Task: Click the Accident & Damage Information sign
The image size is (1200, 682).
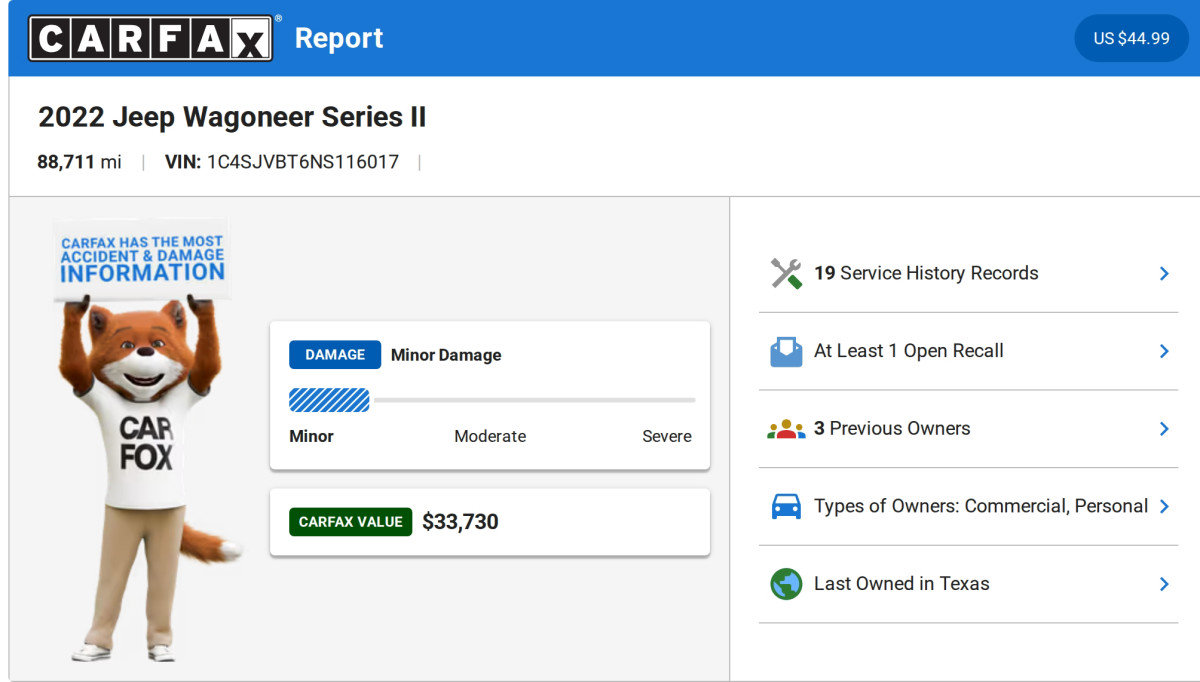Action: [142, 258]
